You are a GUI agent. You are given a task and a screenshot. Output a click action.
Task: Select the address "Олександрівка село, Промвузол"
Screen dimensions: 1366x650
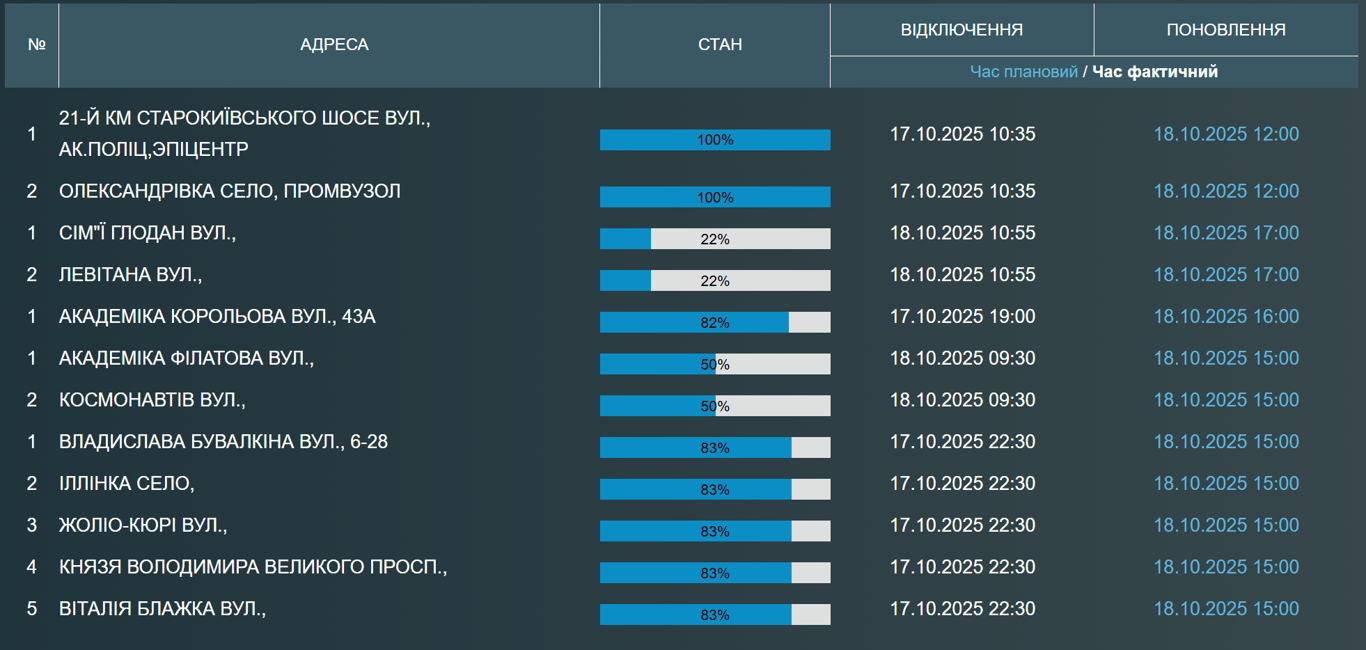click(229, 191)
